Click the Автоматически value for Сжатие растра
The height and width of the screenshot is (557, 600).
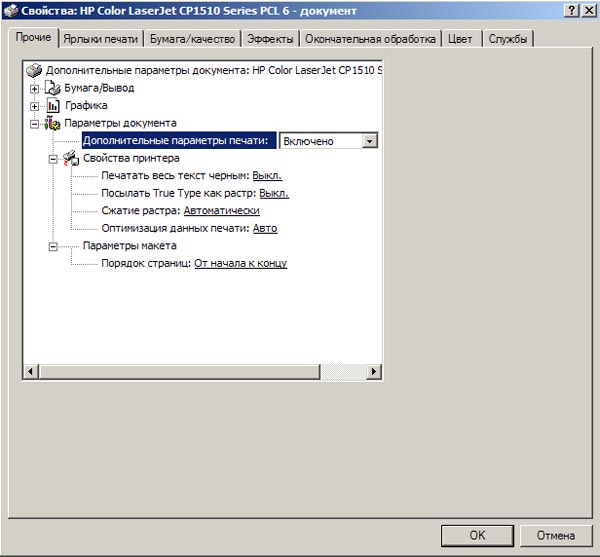pyautogui.click(x=222, y=211)
